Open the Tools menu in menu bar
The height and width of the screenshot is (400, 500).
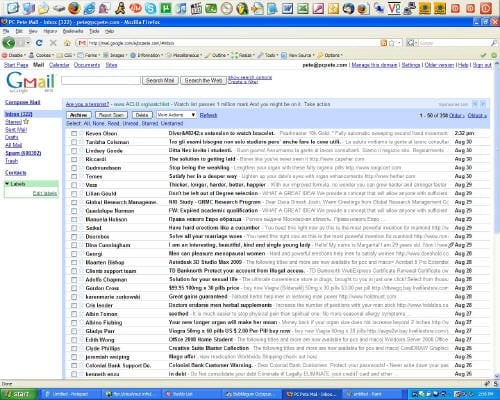[94, 31]
